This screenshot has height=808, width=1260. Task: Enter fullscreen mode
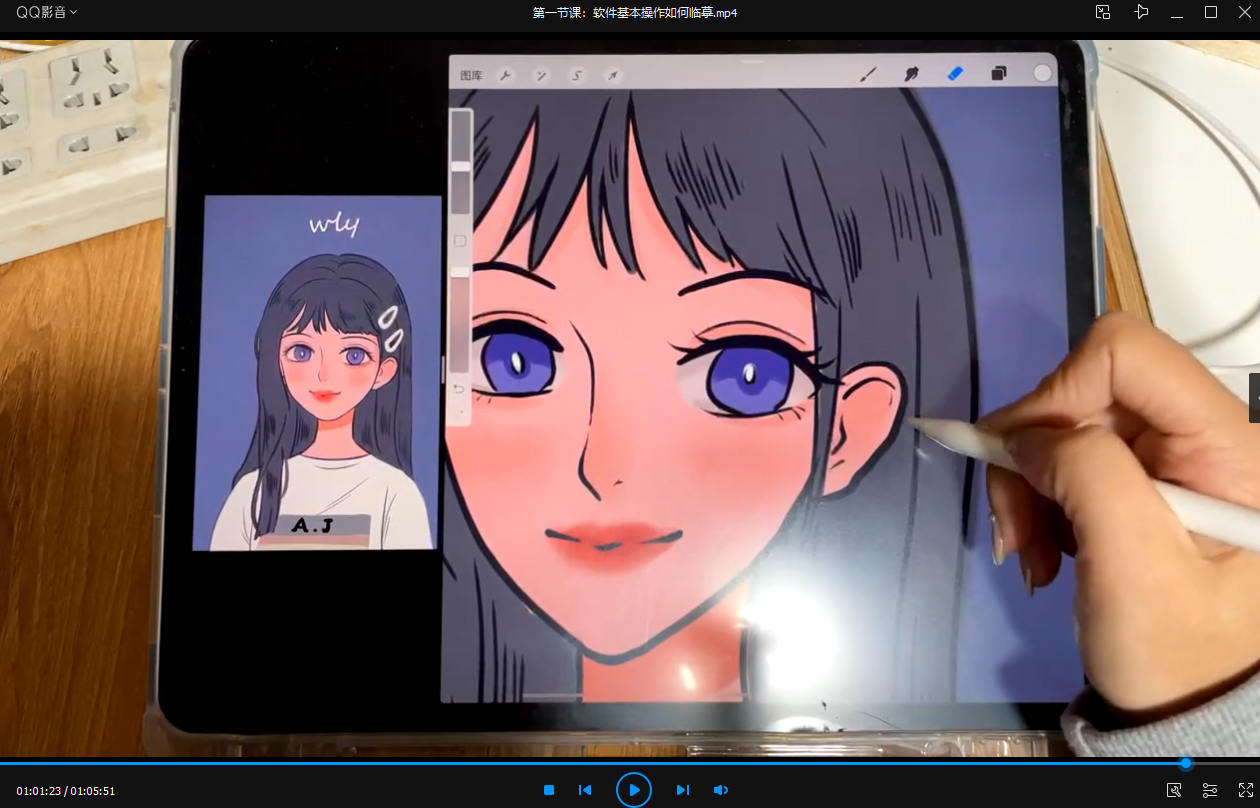coord(1245,790)
